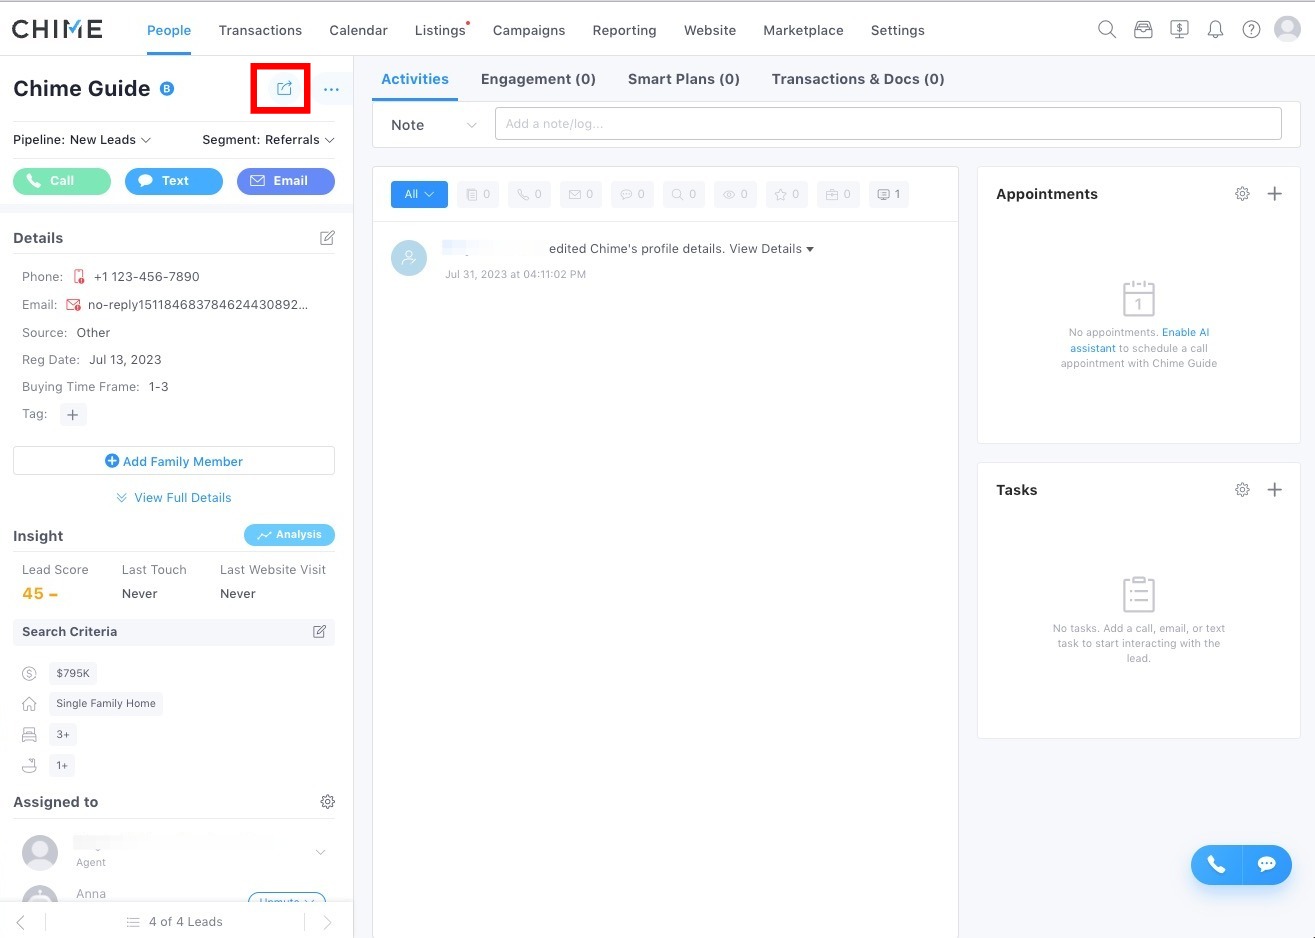Open the more options ellipsis menu
The image size is (1315, 938).
tap(331, 90)
